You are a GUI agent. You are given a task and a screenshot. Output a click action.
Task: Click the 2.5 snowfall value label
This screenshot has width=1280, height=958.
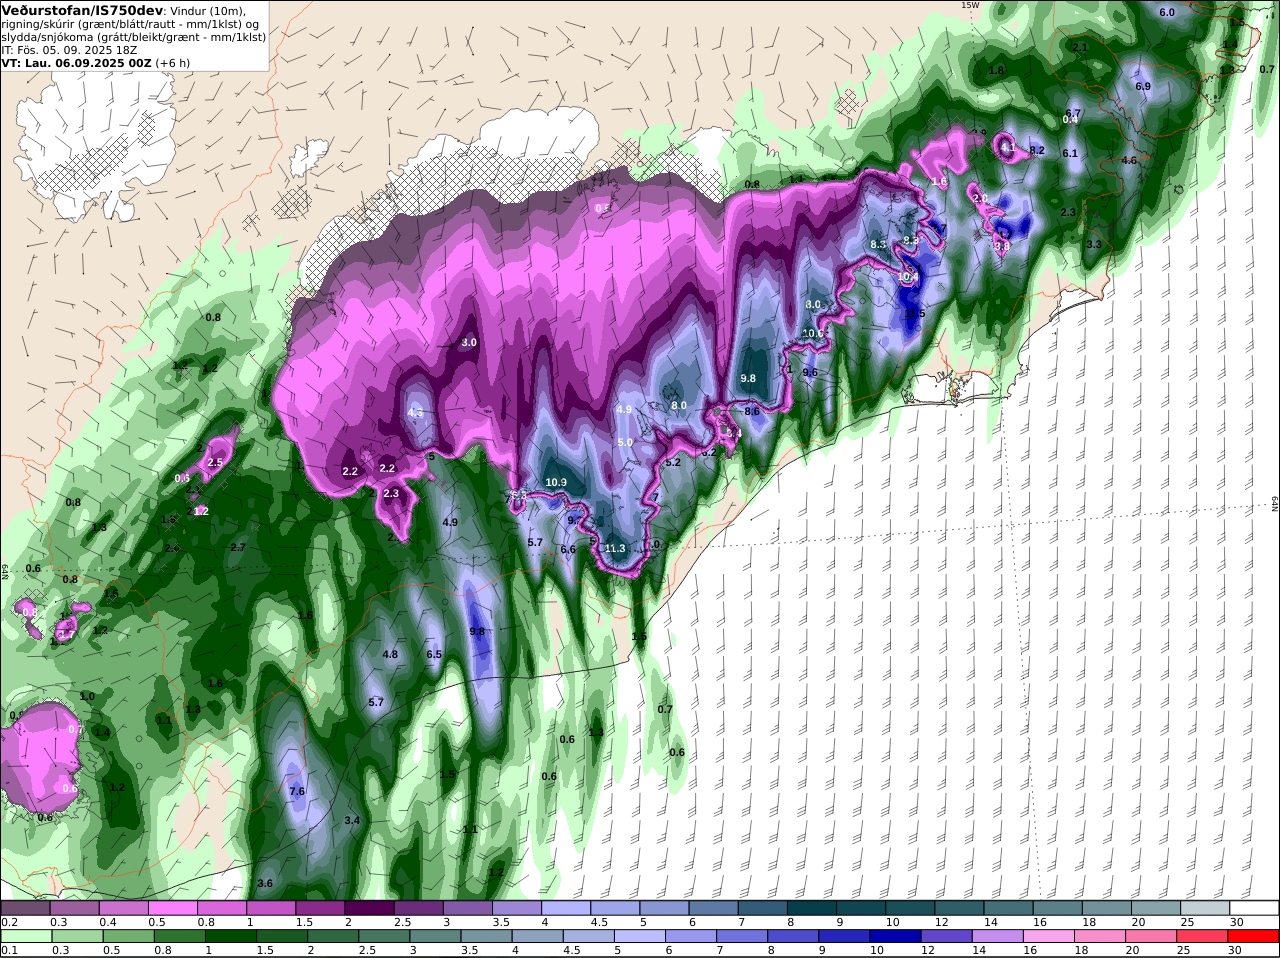[x=215, y=462]
